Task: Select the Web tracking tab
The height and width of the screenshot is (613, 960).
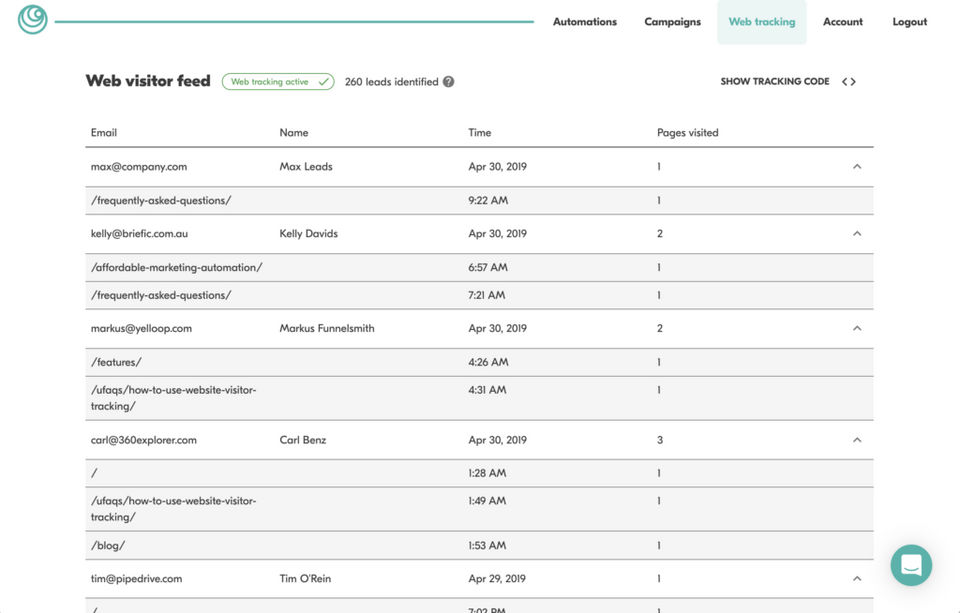Action: pyautogui.click(x=762, y=22)
